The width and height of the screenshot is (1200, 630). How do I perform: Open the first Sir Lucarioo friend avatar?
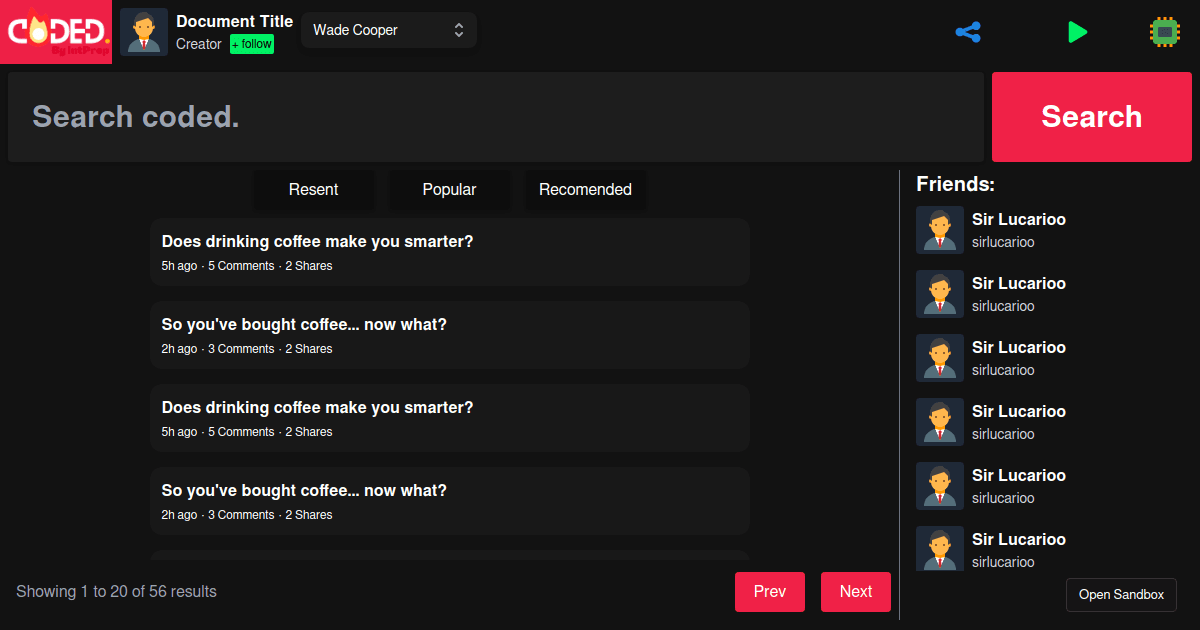coord(940,230)
